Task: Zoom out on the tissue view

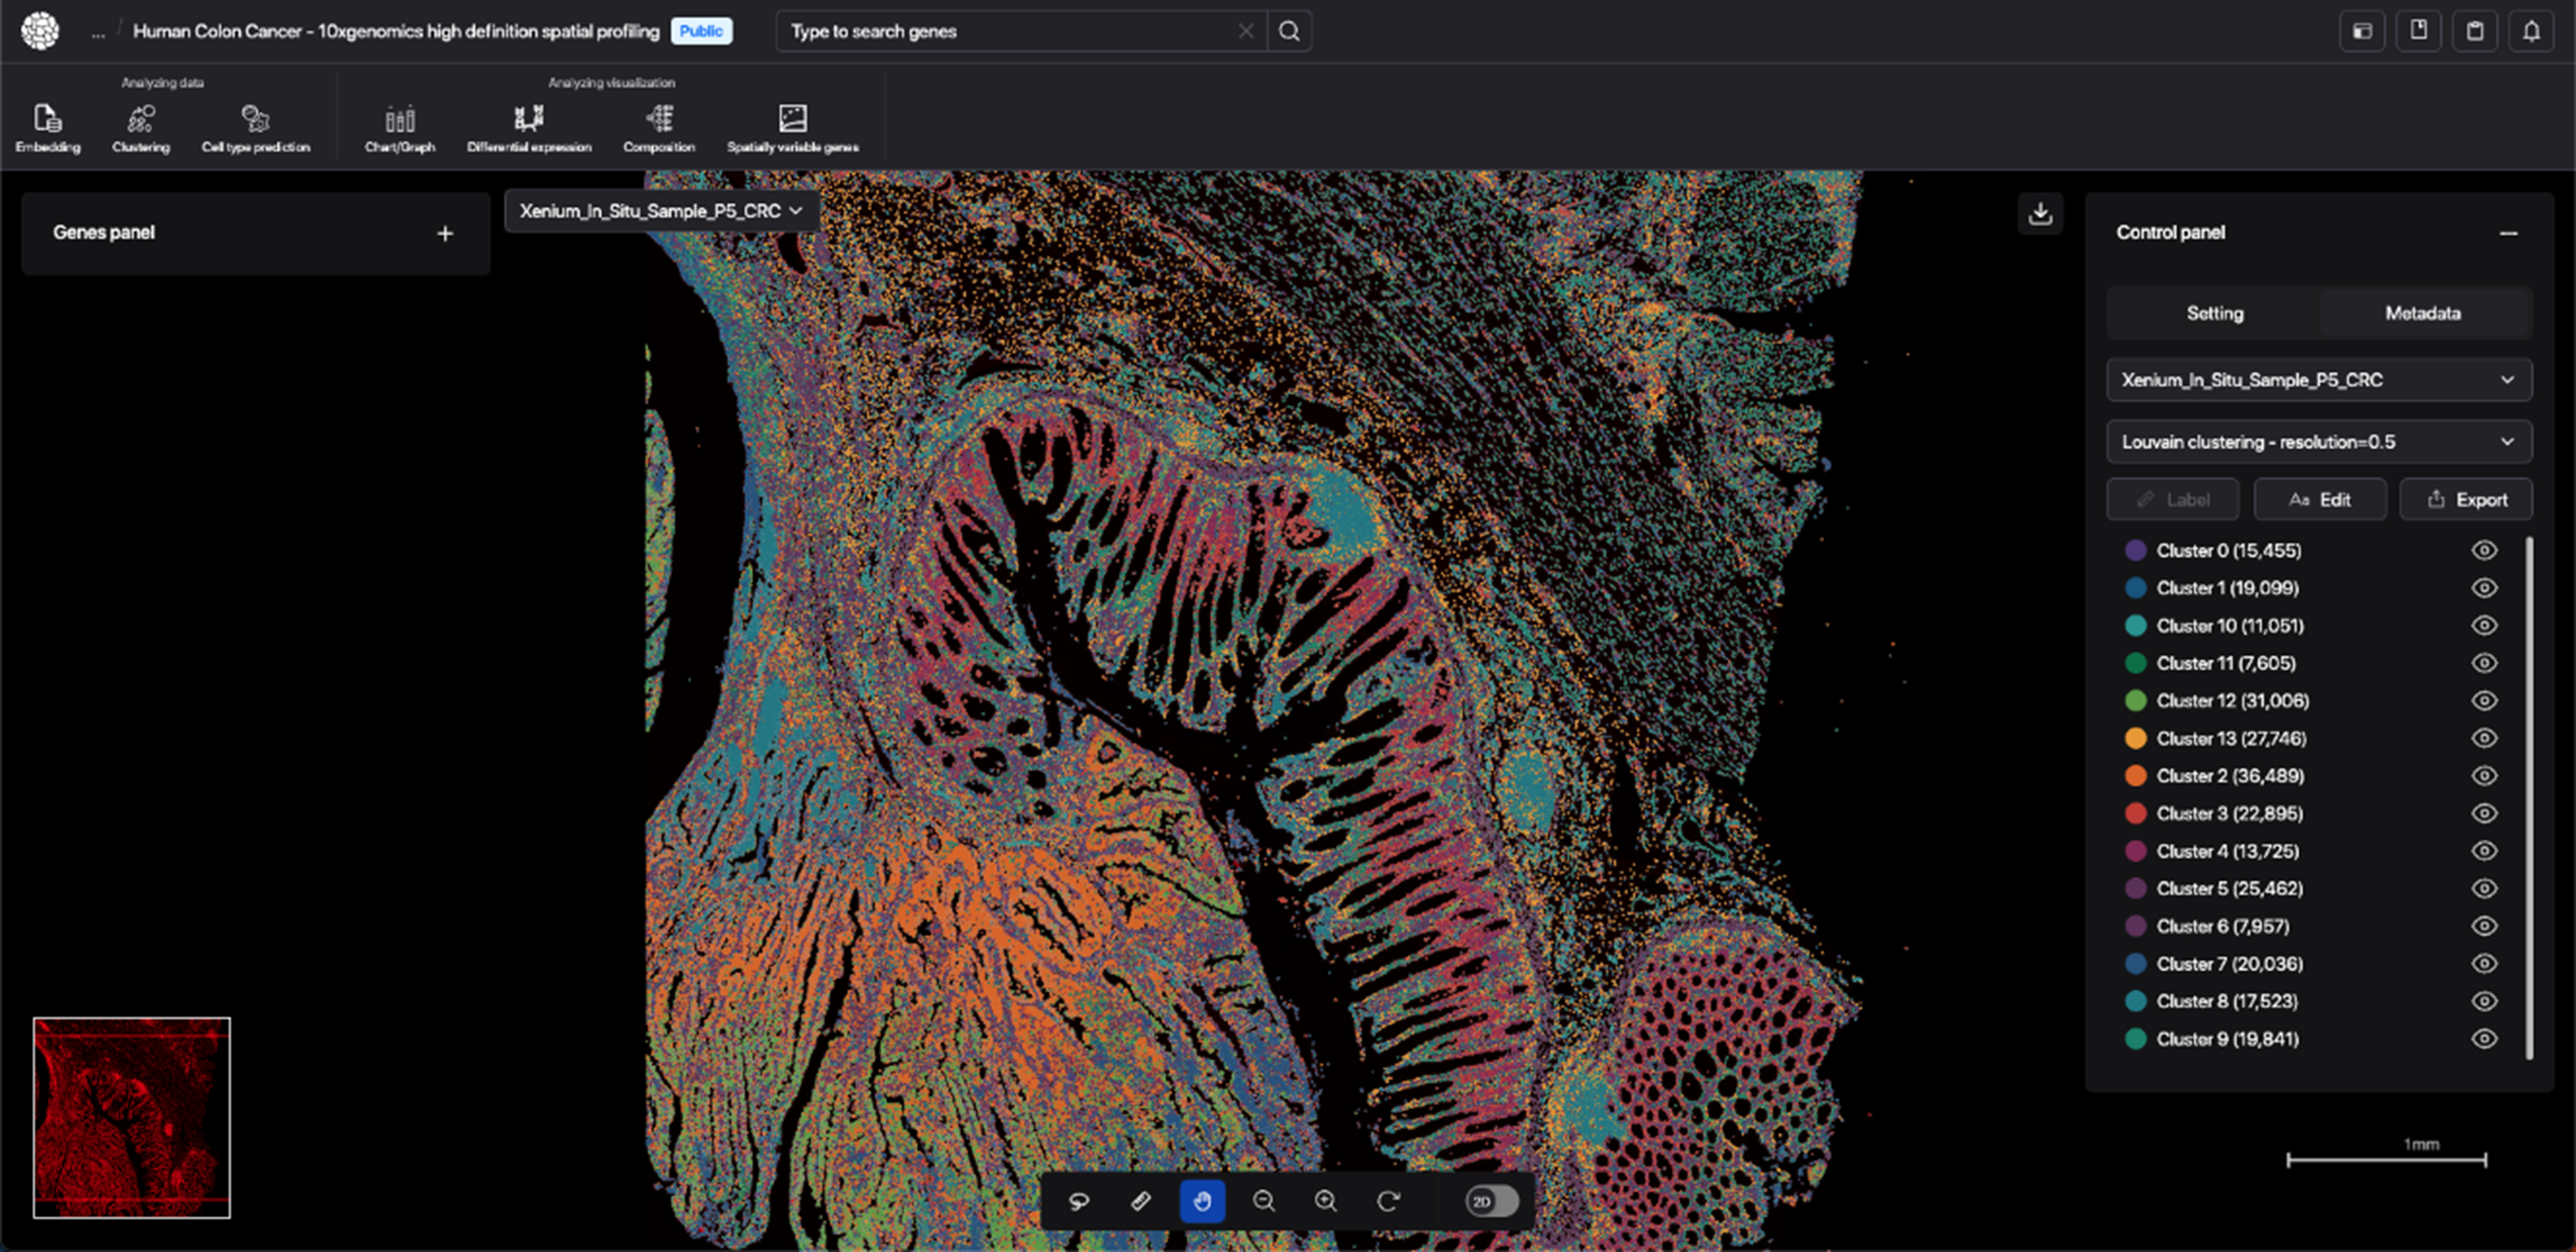Action: click(1264, 1201)
